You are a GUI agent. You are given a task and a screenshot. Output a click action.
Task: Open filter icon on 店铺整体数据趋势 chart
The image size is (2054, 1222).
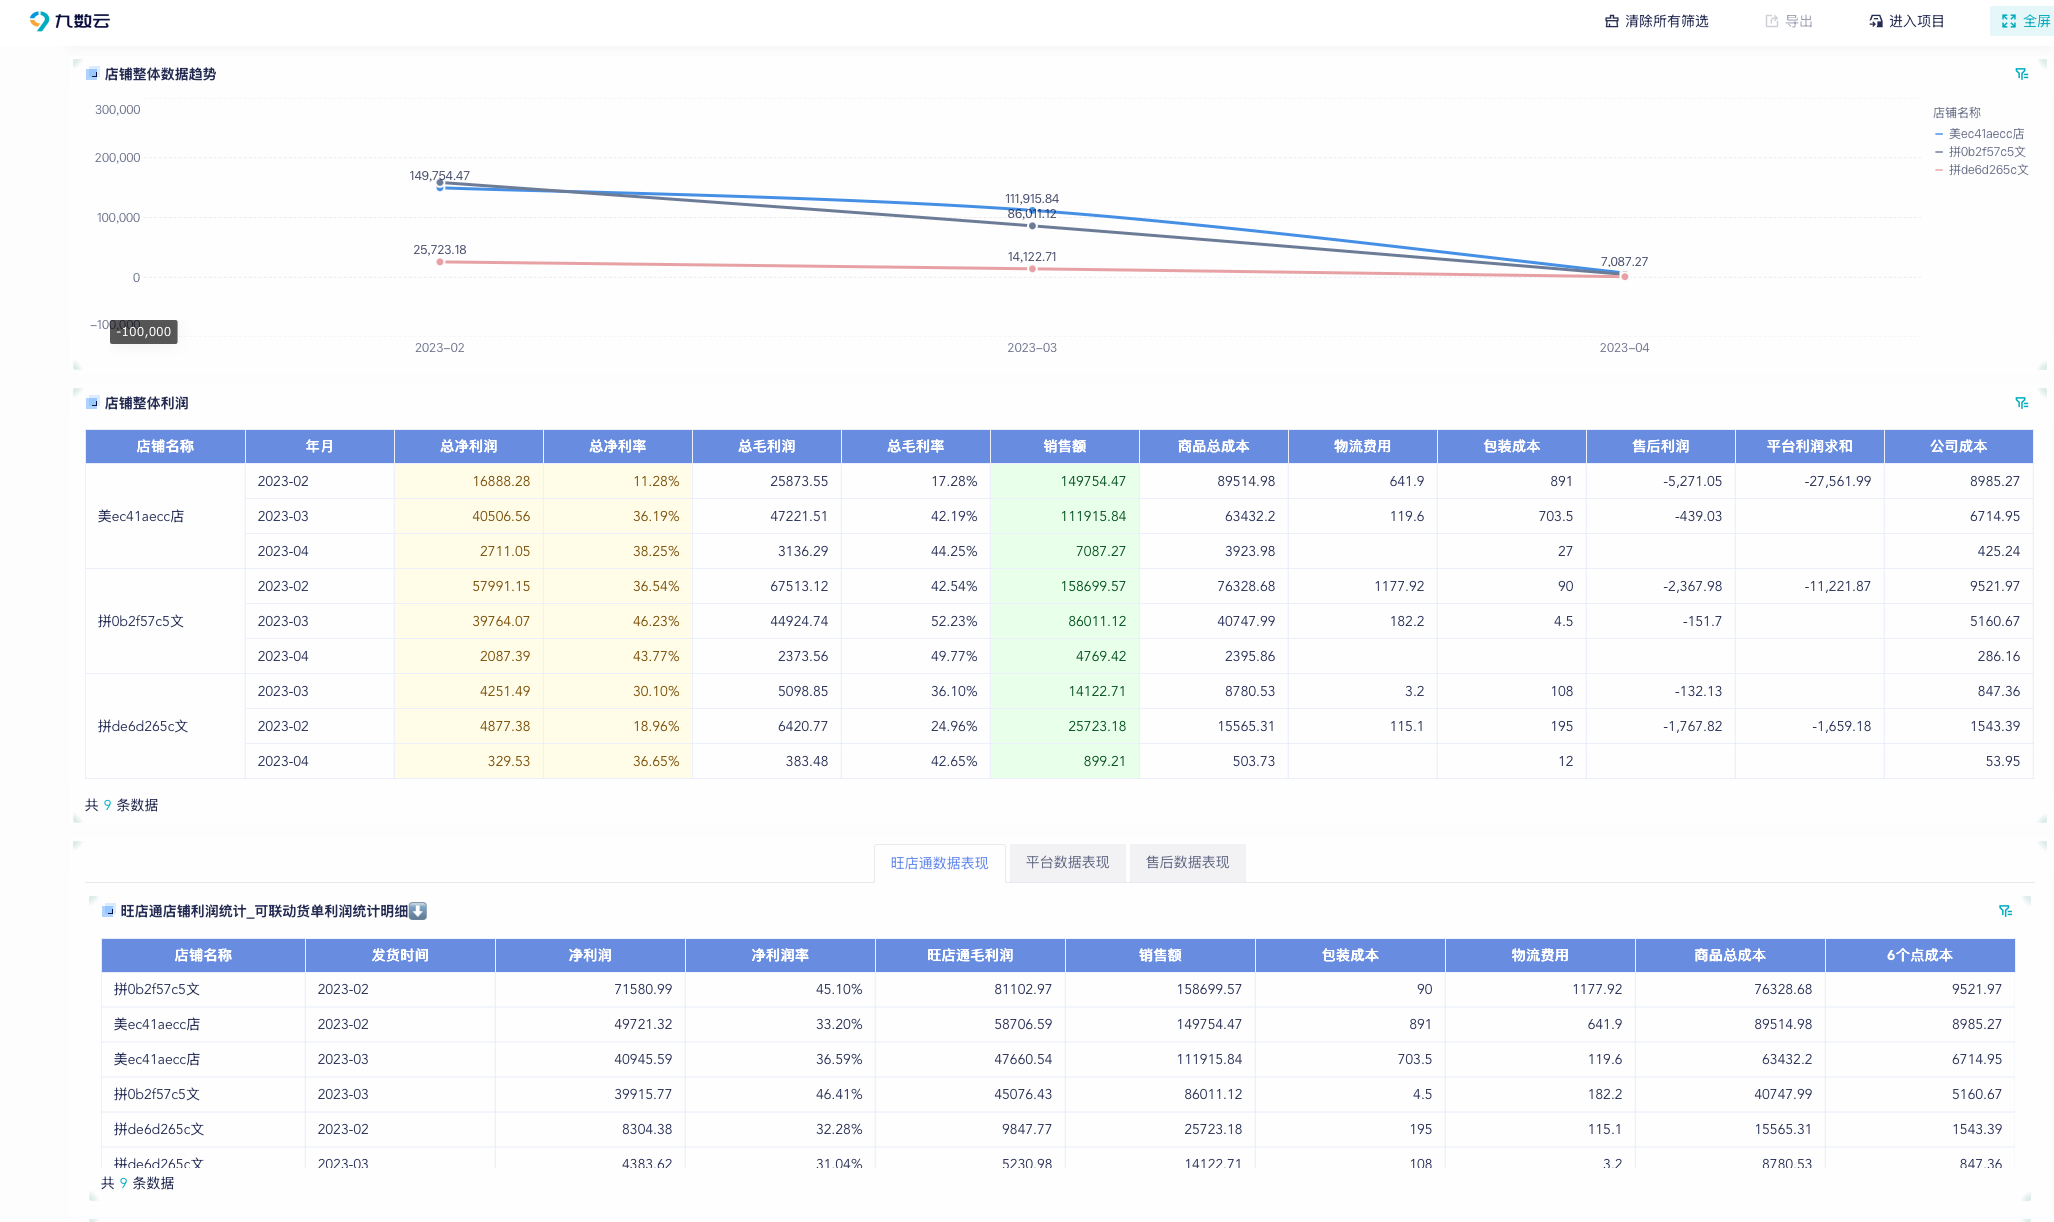coord(2021,74)
